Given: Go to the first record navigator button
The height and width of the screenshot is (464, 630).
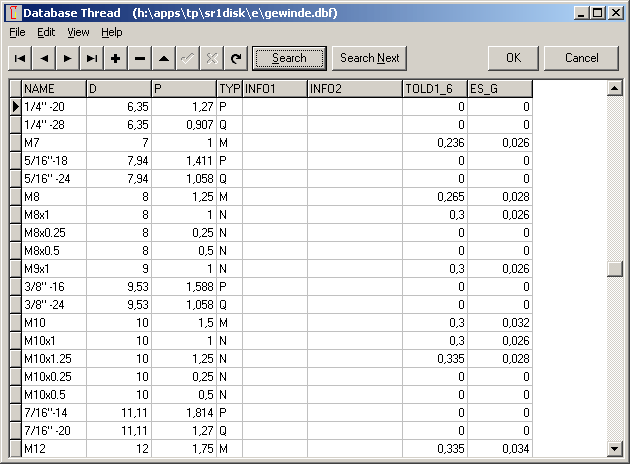Looking at the screenshot, I should point(20,58).
